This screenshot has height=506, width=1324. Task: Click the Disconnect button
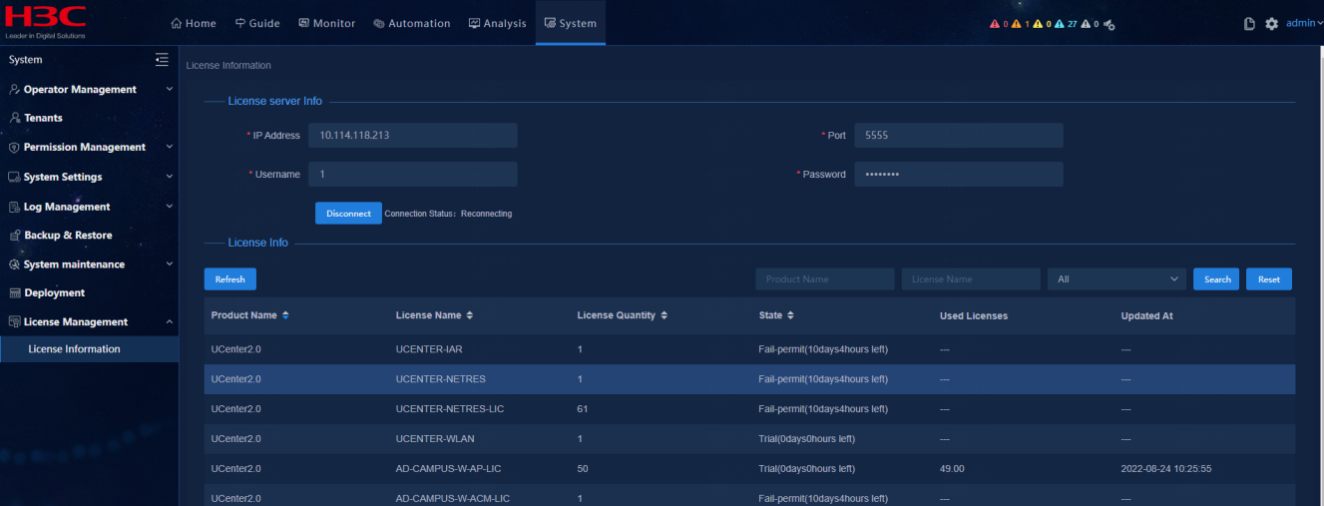[348, 213]
